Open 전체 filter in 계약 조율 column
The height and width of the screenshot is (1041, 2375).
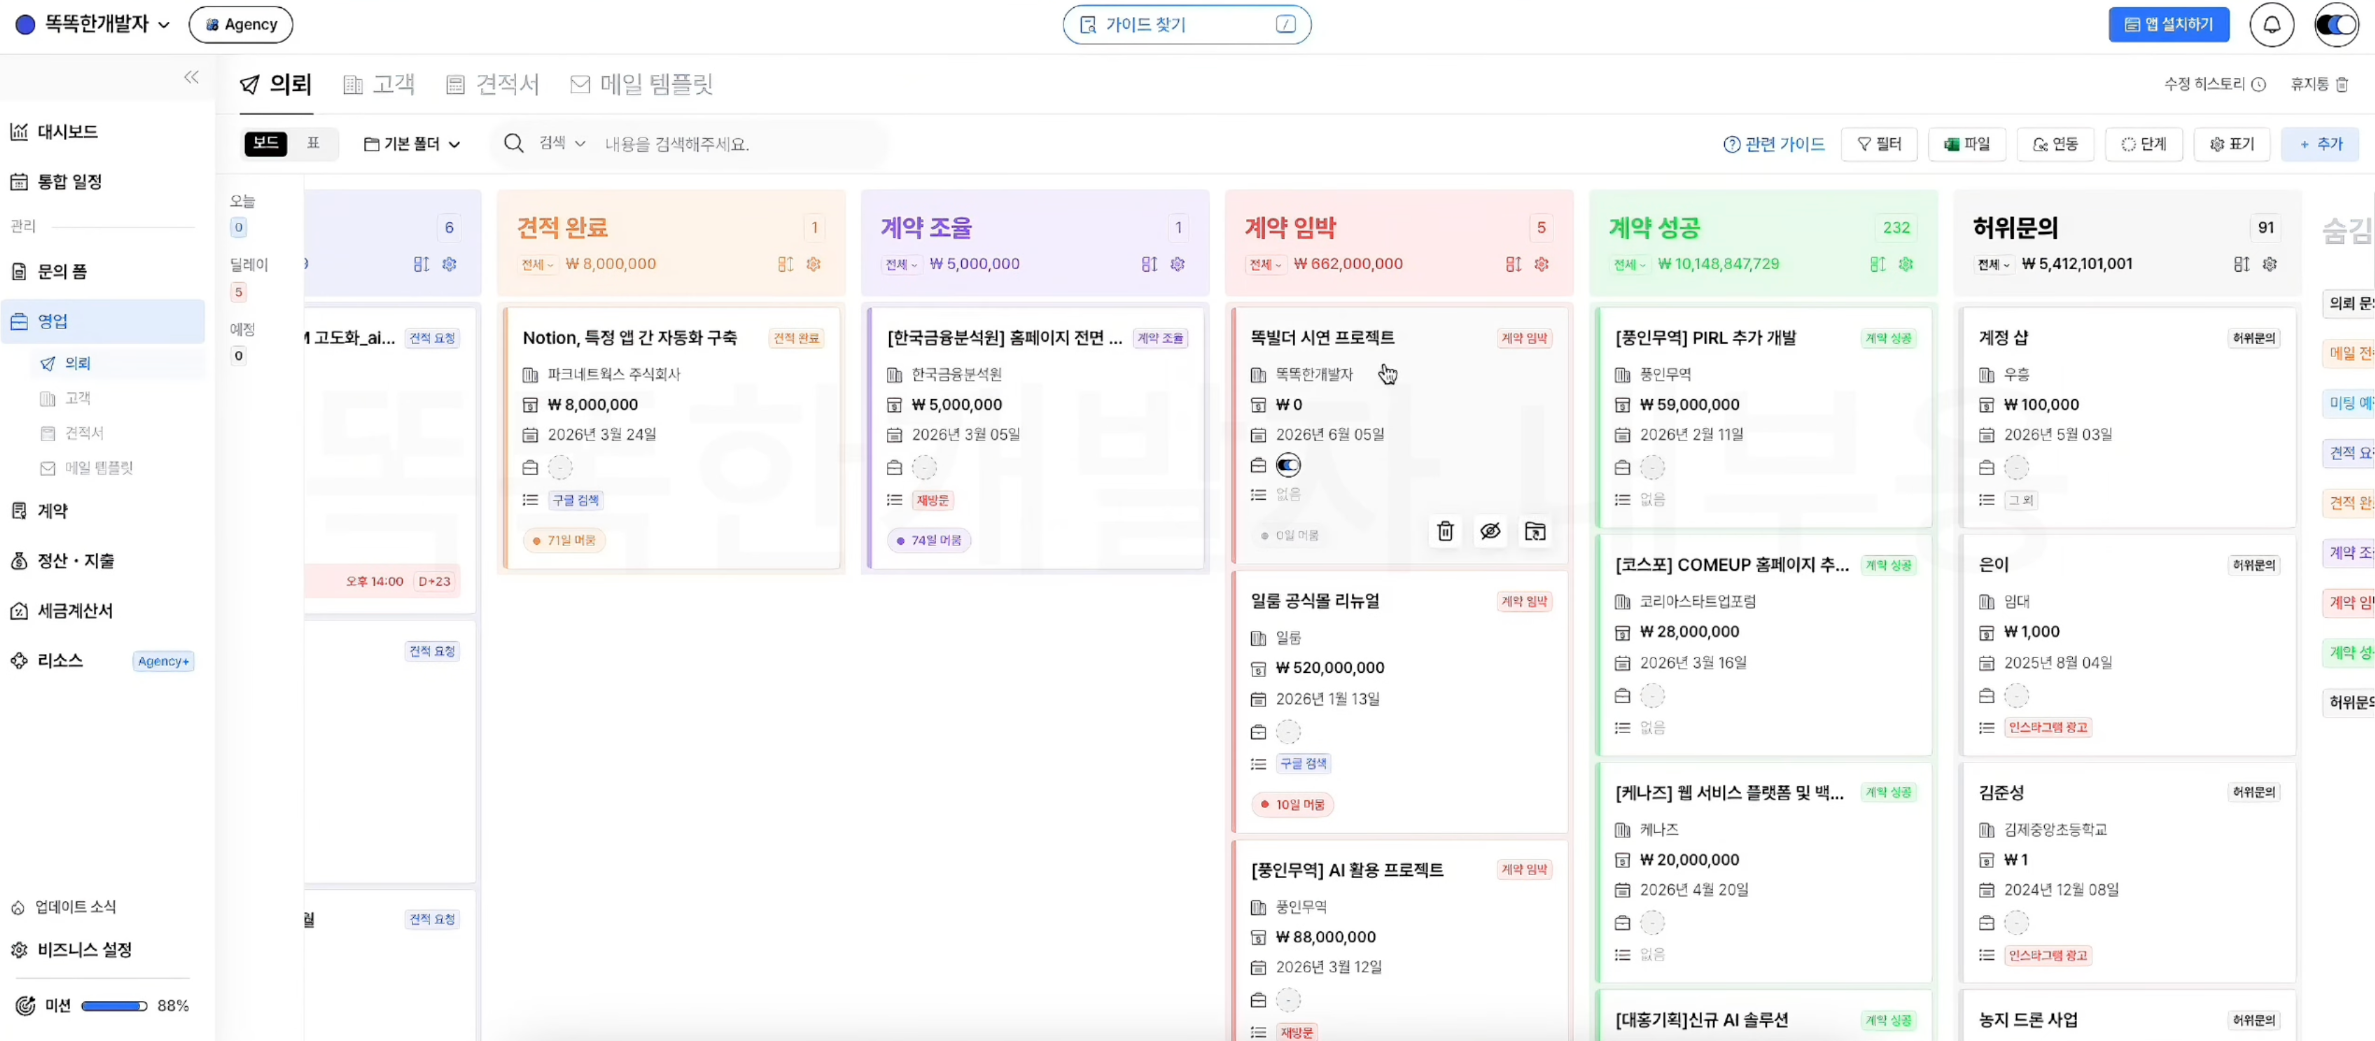click(x=901, y=265)
